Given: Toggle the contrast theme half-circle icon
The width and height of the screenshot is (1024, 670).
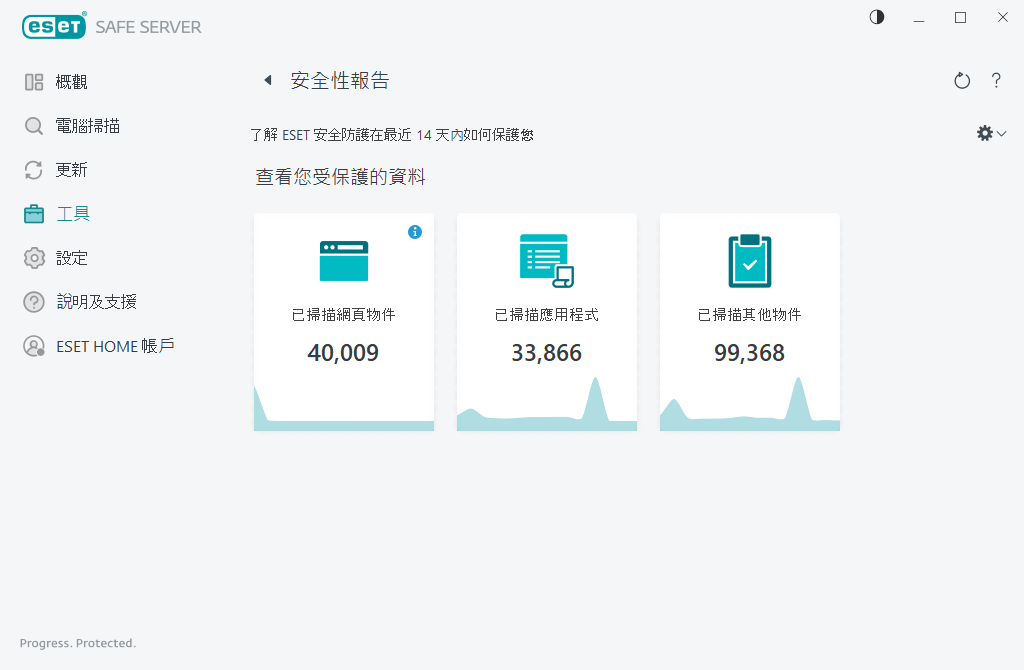Looking at the screenshot, I should point(877,17).
